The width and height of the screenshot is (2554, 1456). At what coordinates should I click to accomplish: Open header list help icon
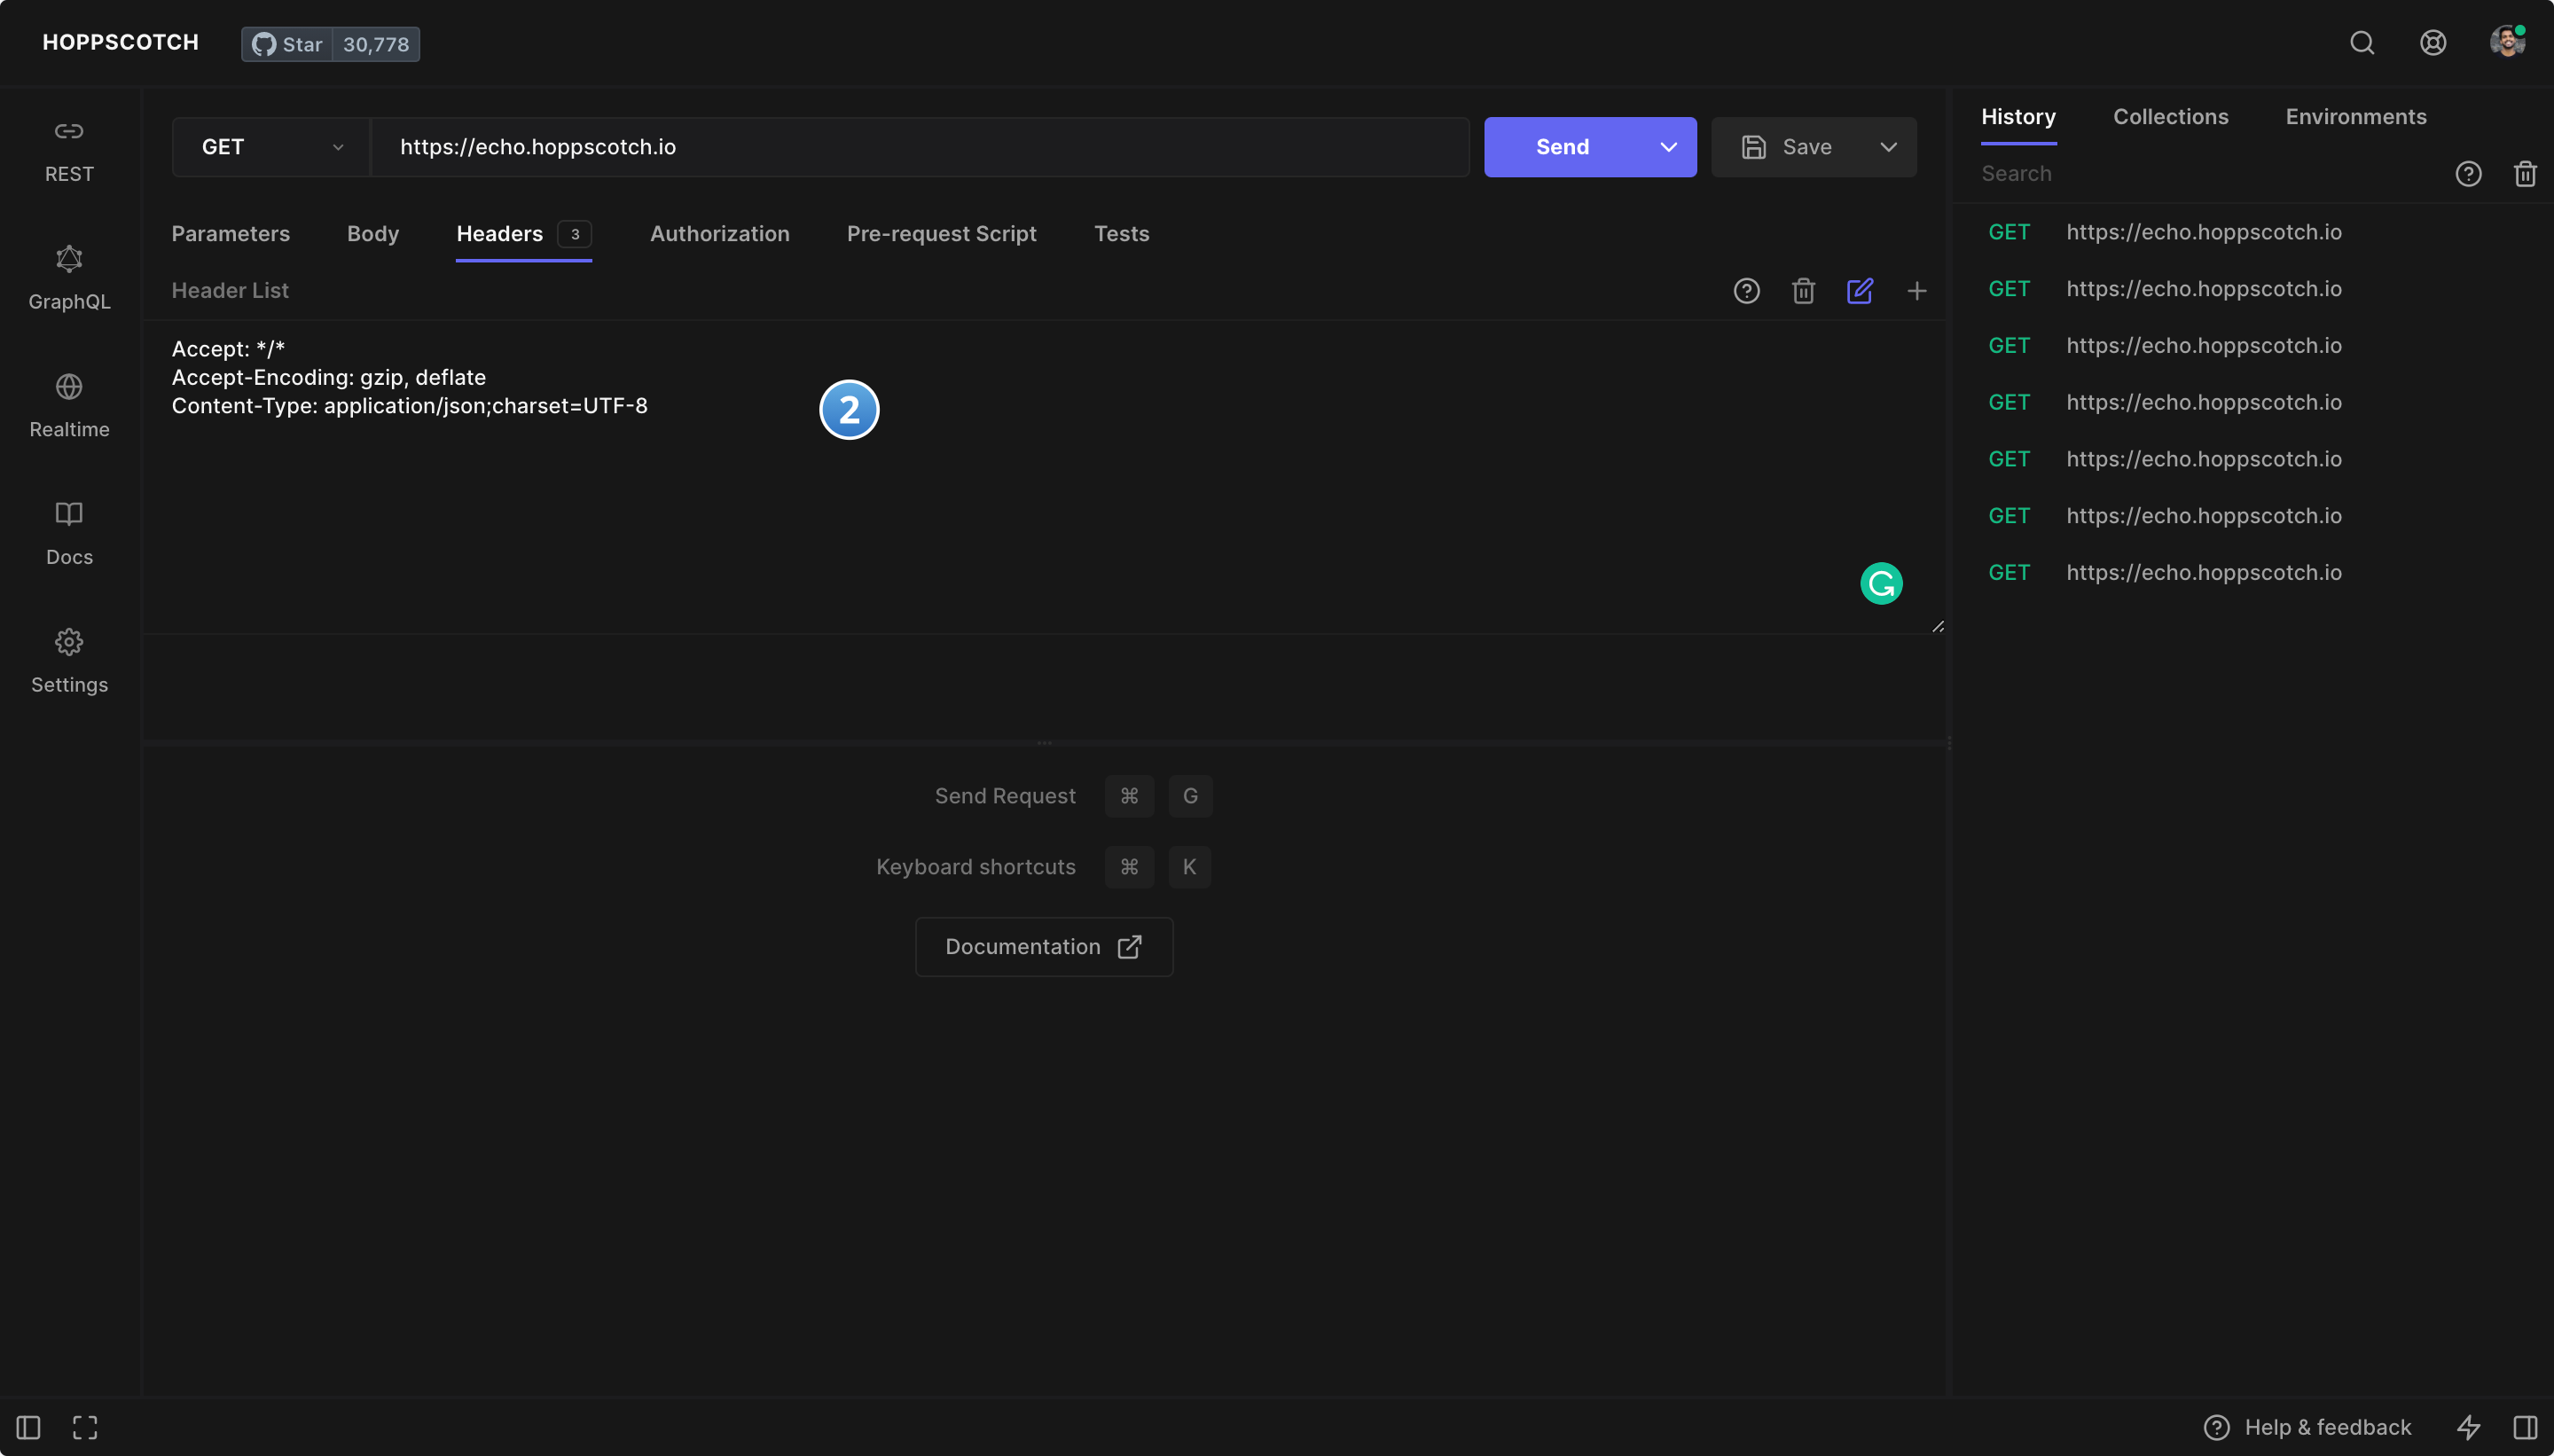point(1746,291)
